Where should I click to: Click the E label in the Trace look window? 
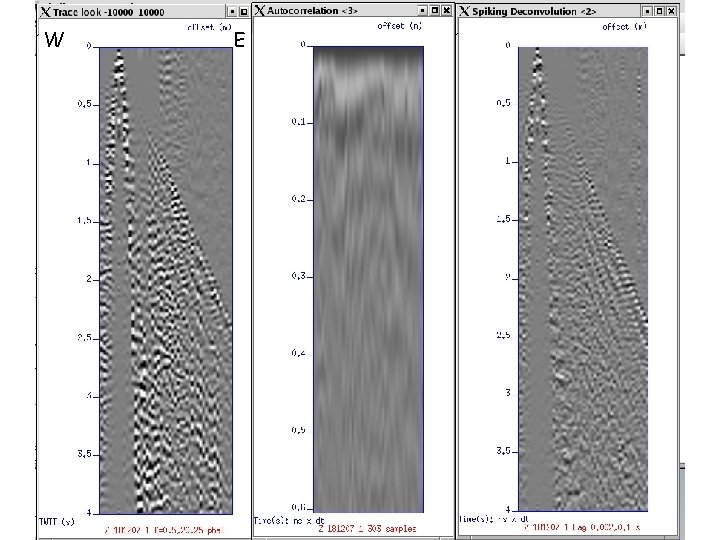[240, 40]
